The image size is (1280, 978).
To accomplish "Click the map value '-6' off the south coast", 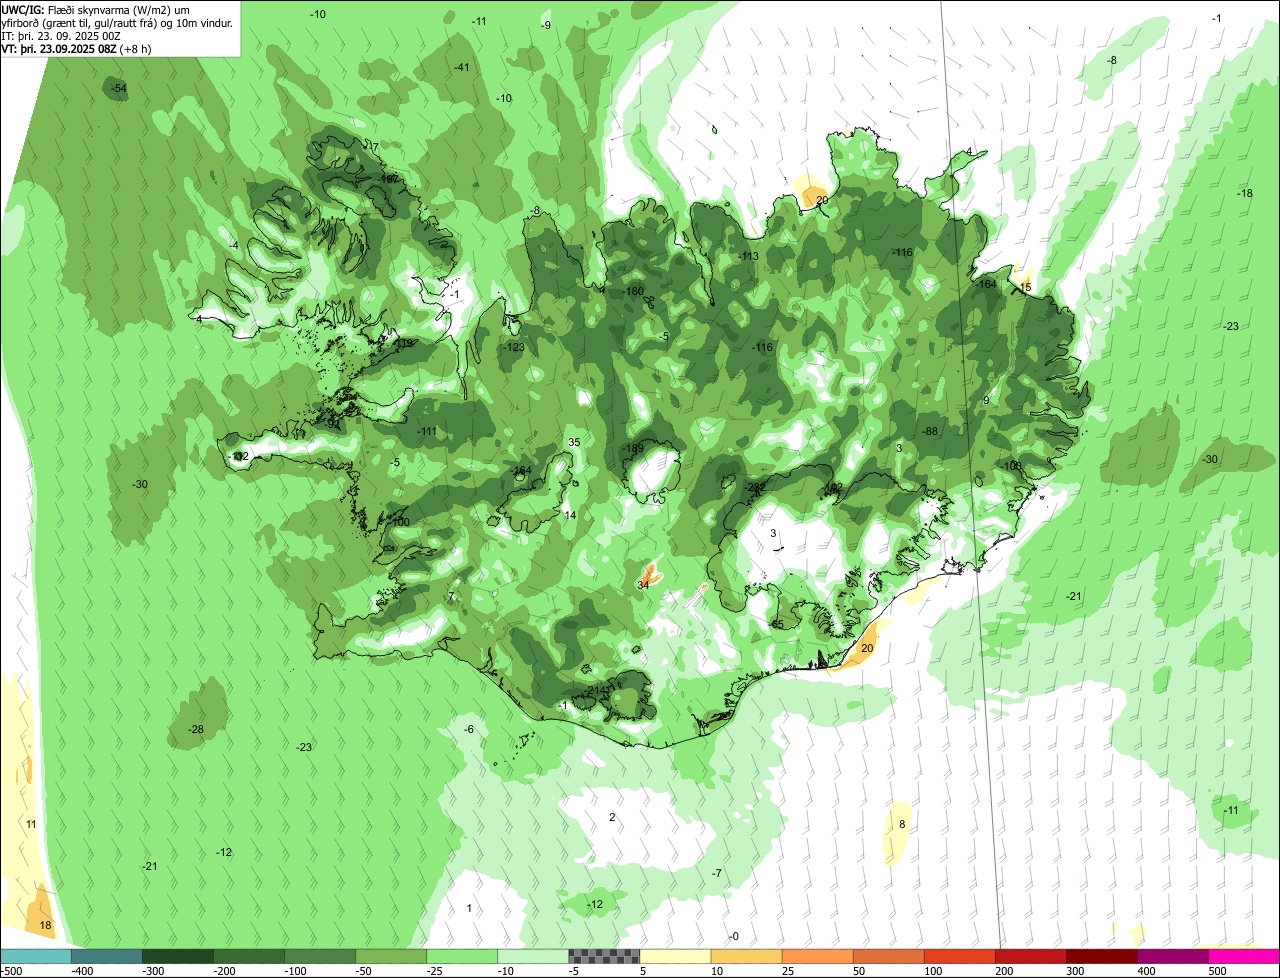I will 469,729.
